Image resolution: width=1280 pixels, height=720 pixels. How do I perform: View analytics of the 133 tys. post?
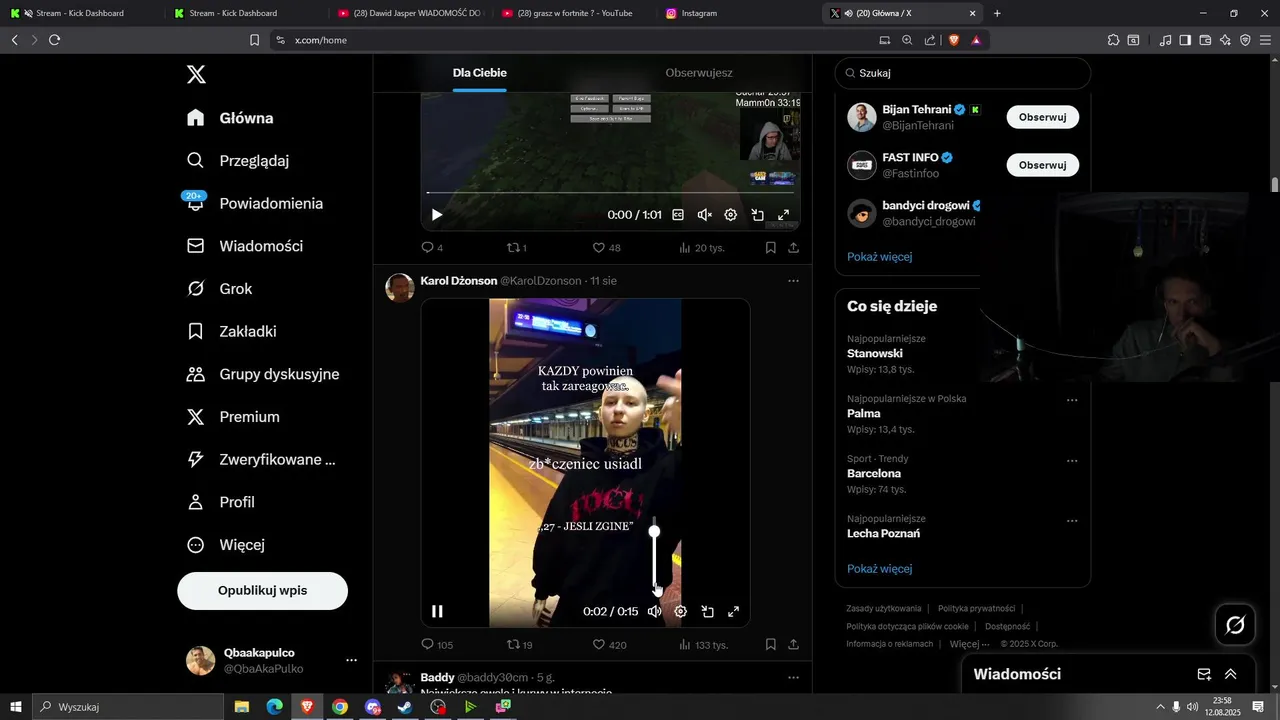click(x=703, y=645)
